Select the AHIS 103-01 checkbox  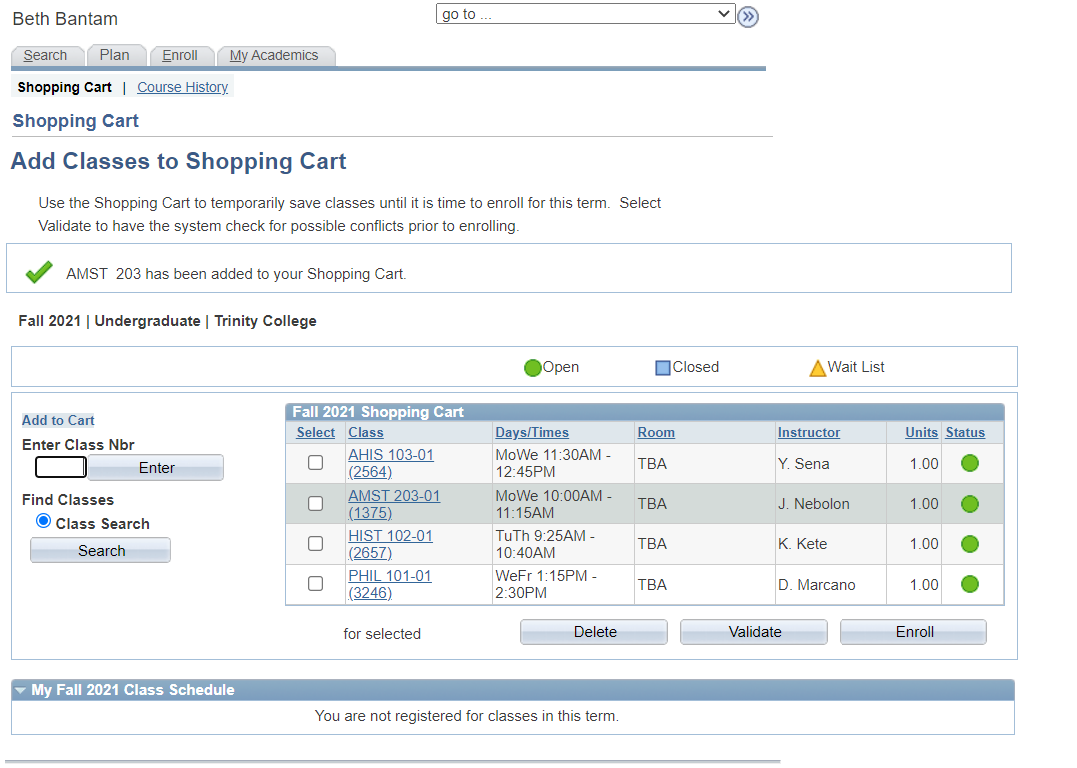coord(315,463)
